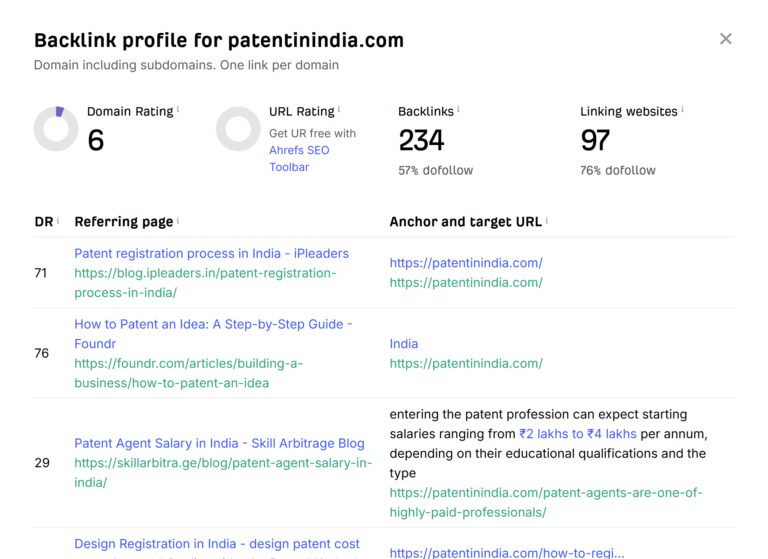Click the URL Rating info icon

pyautogui.click(x=339, y=110)
